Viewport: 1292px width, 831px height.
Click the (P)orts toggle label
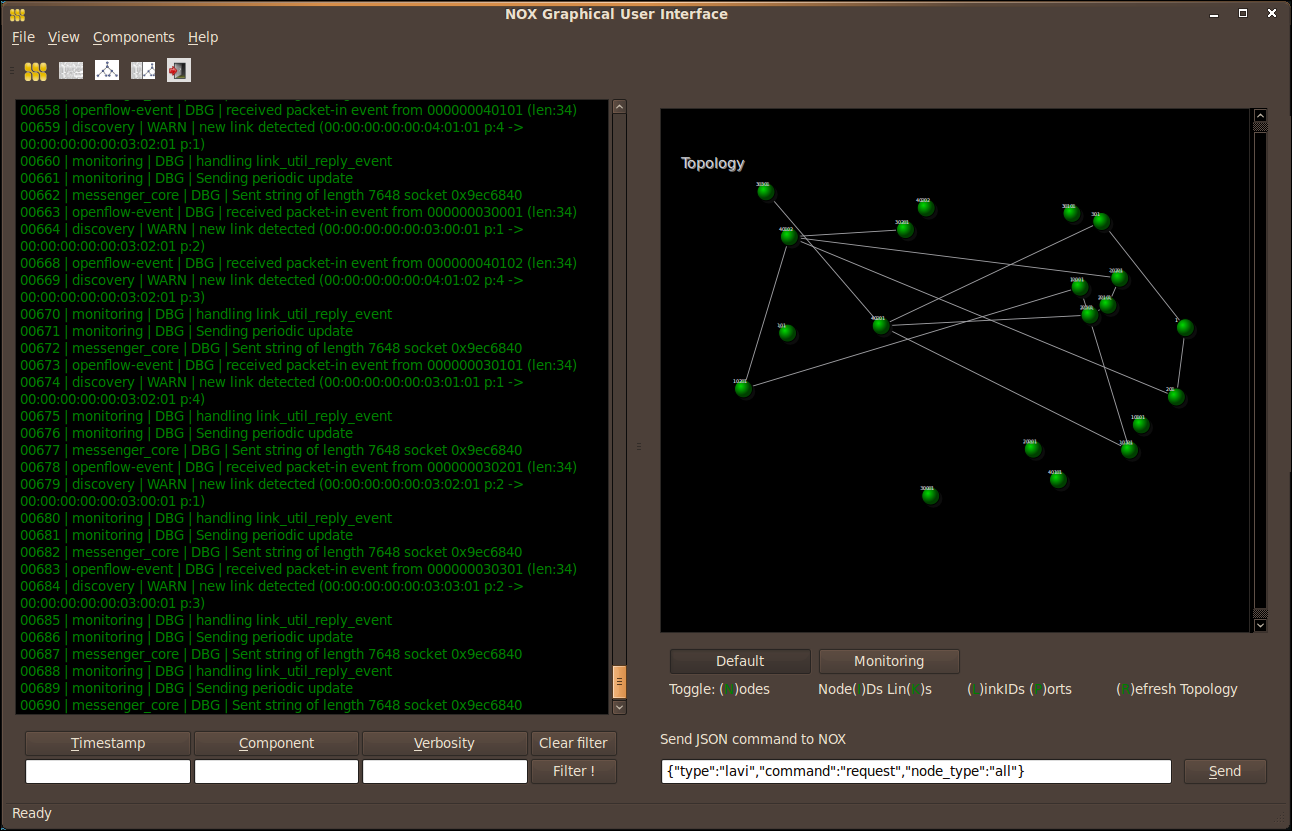tap(1050, 689)
